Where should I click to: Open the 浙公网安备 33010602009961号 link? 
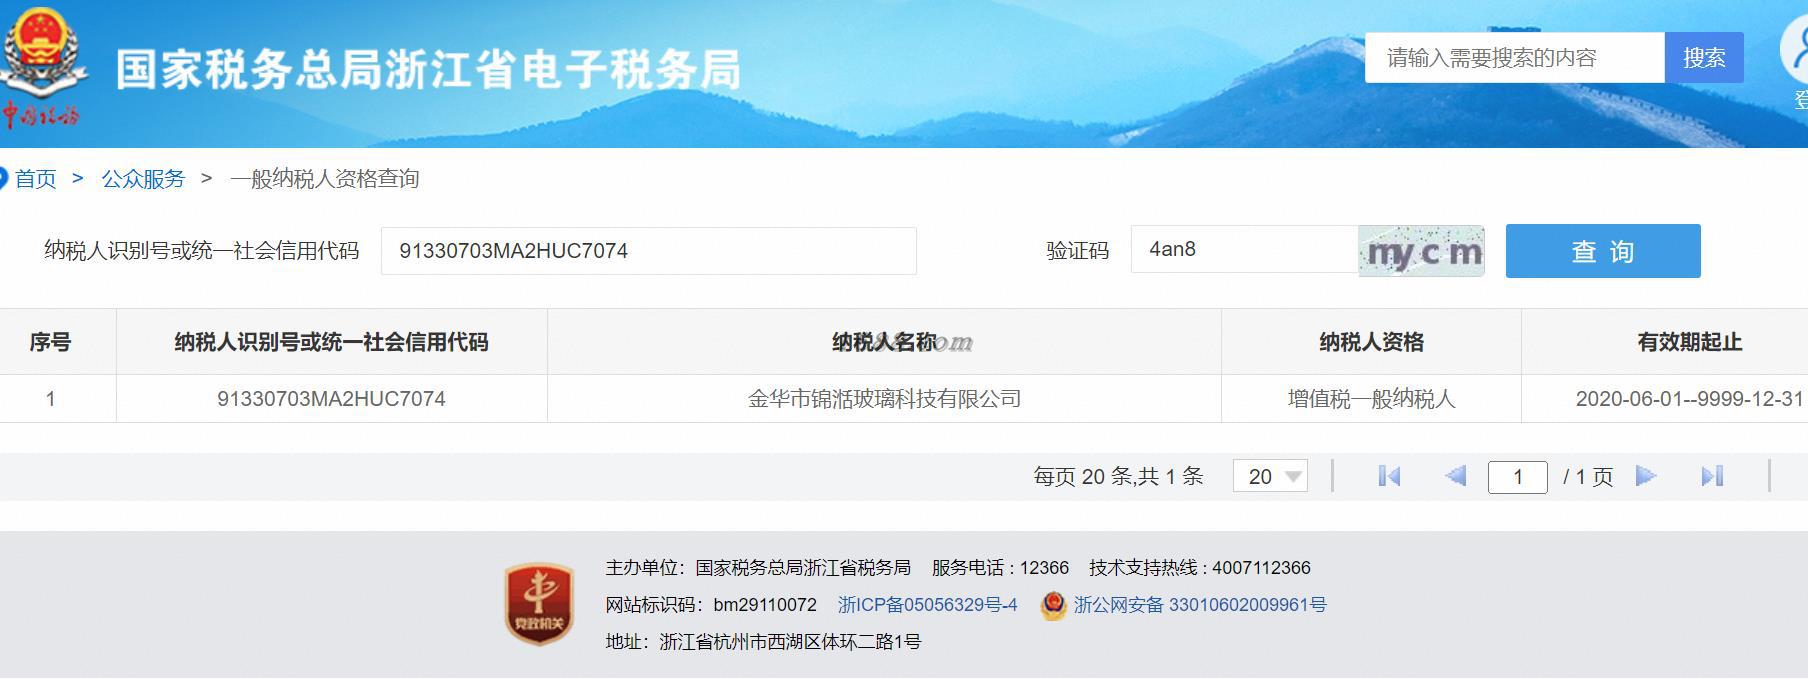click(x=1200, y=605)
